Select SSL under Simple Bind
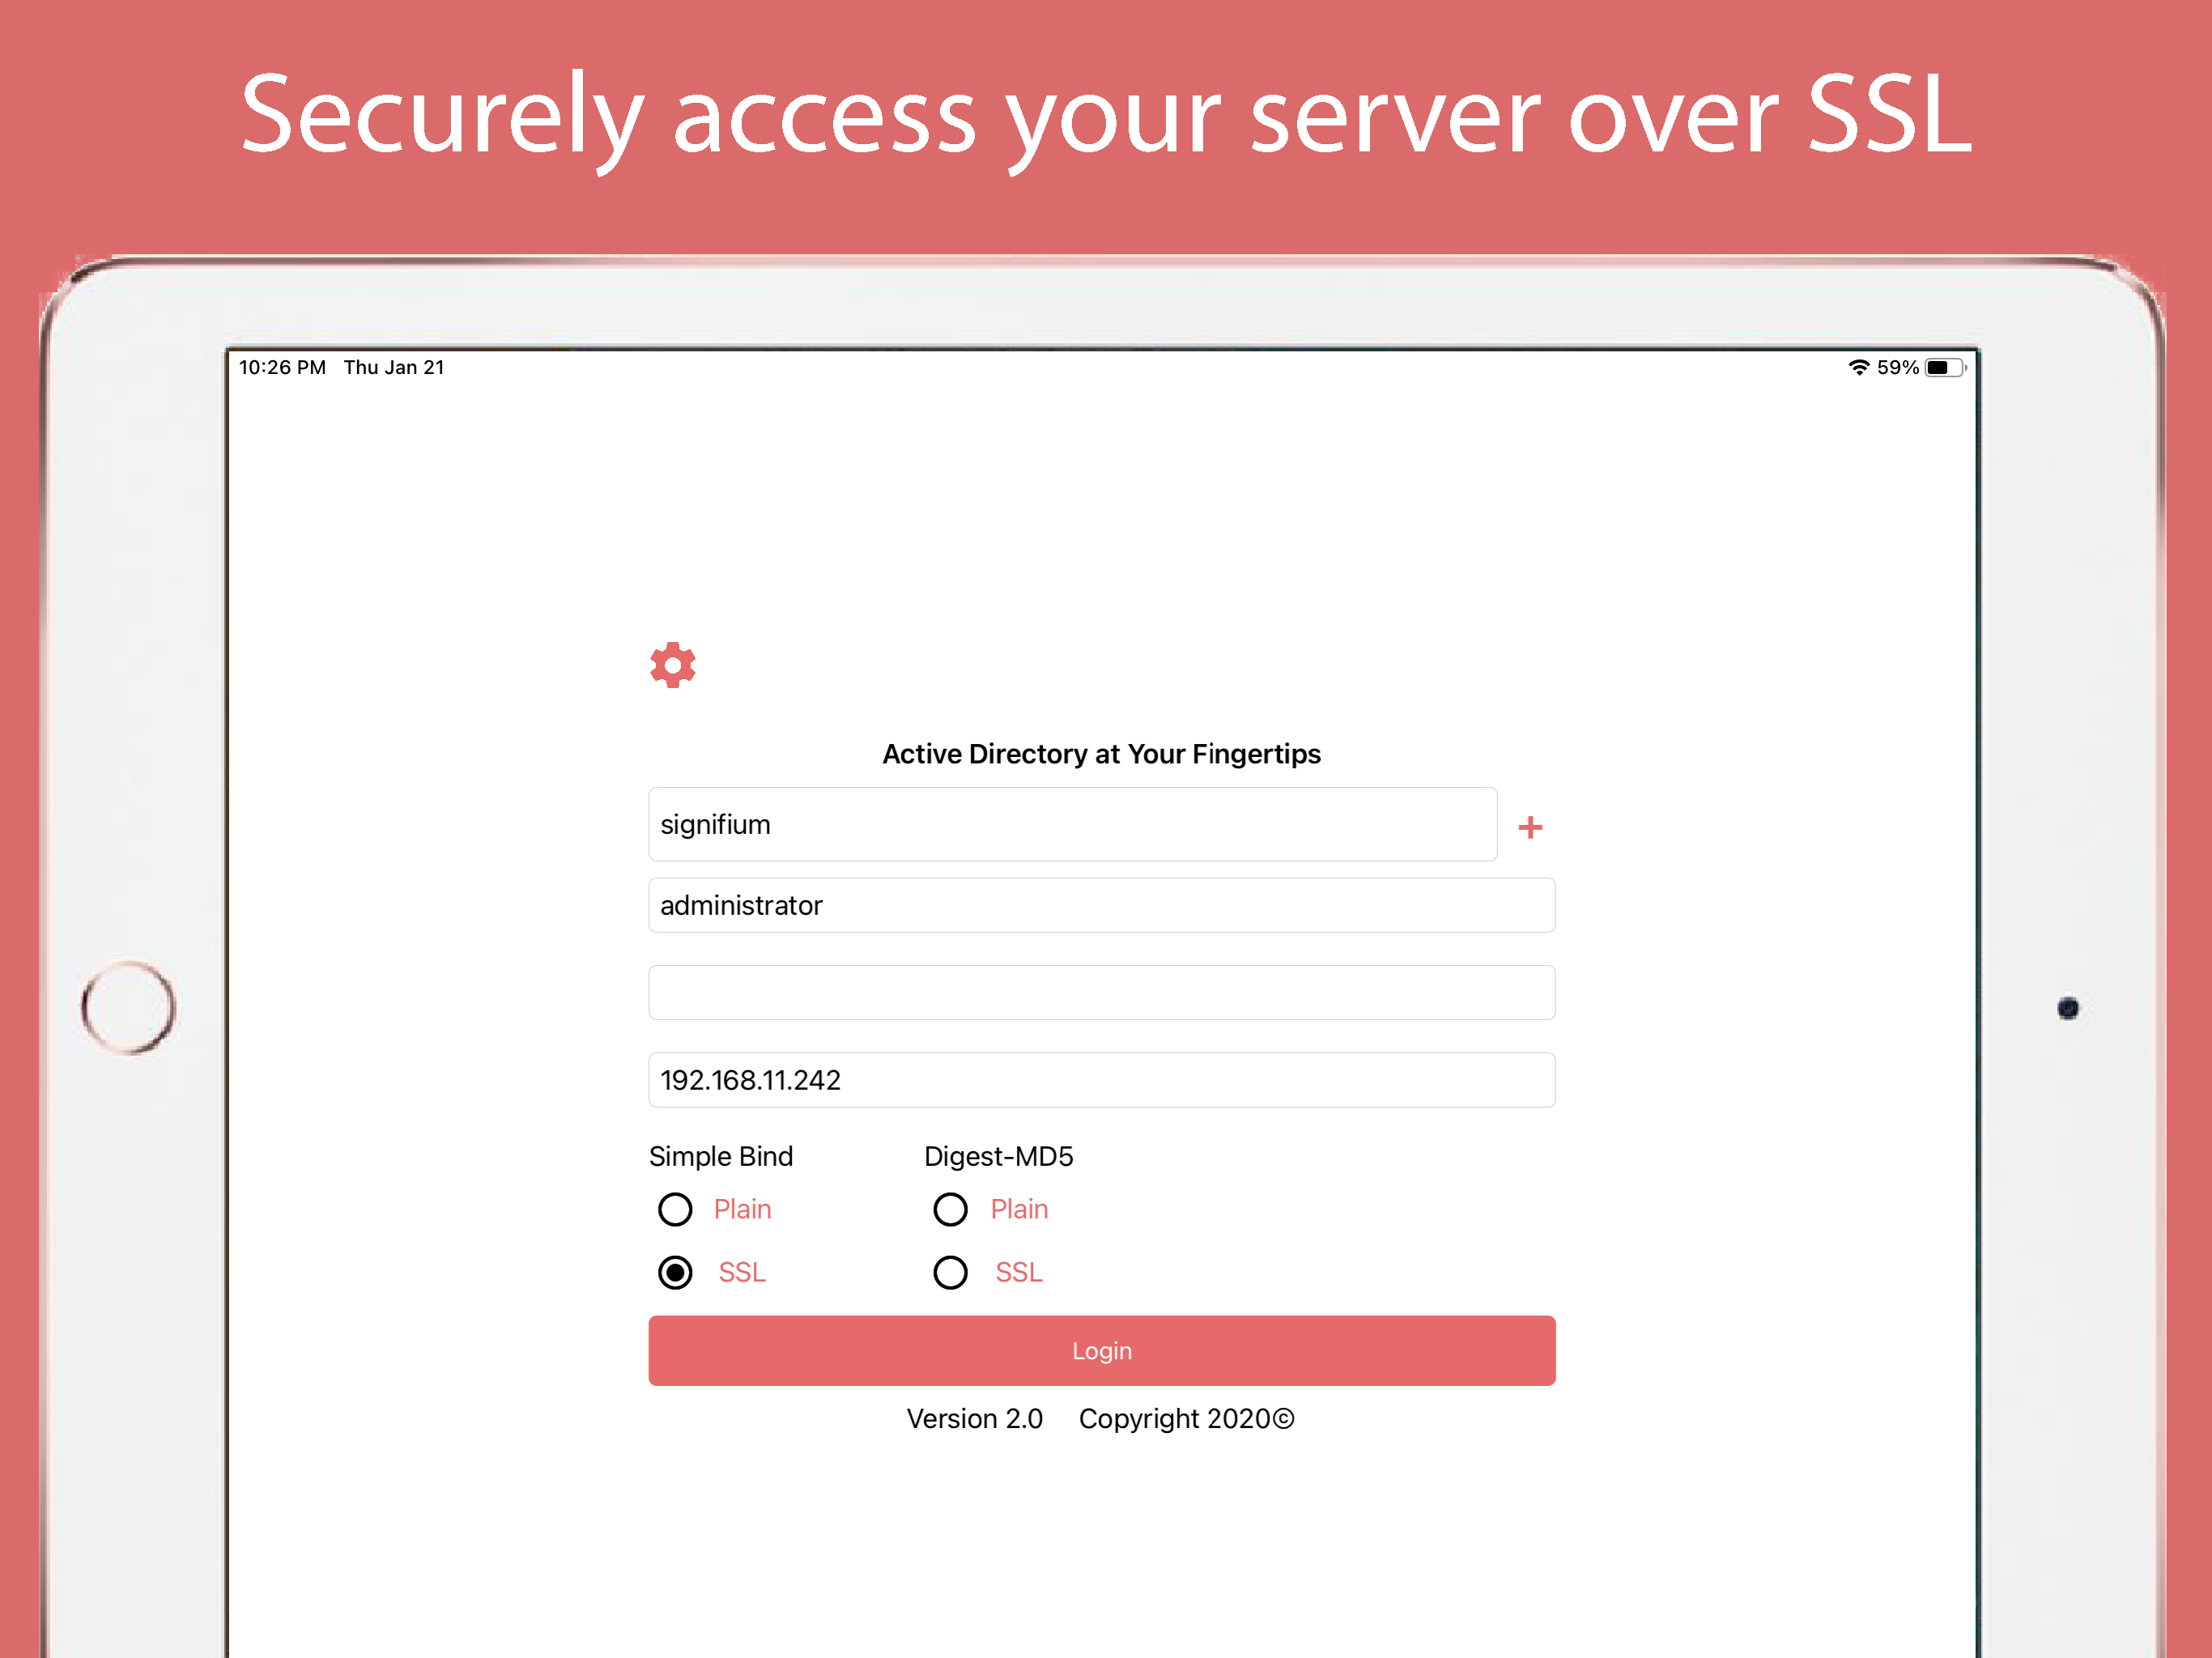The height and width of the screenshot is (1658, 2212). pyautogui.click(x=675, y=1272)
